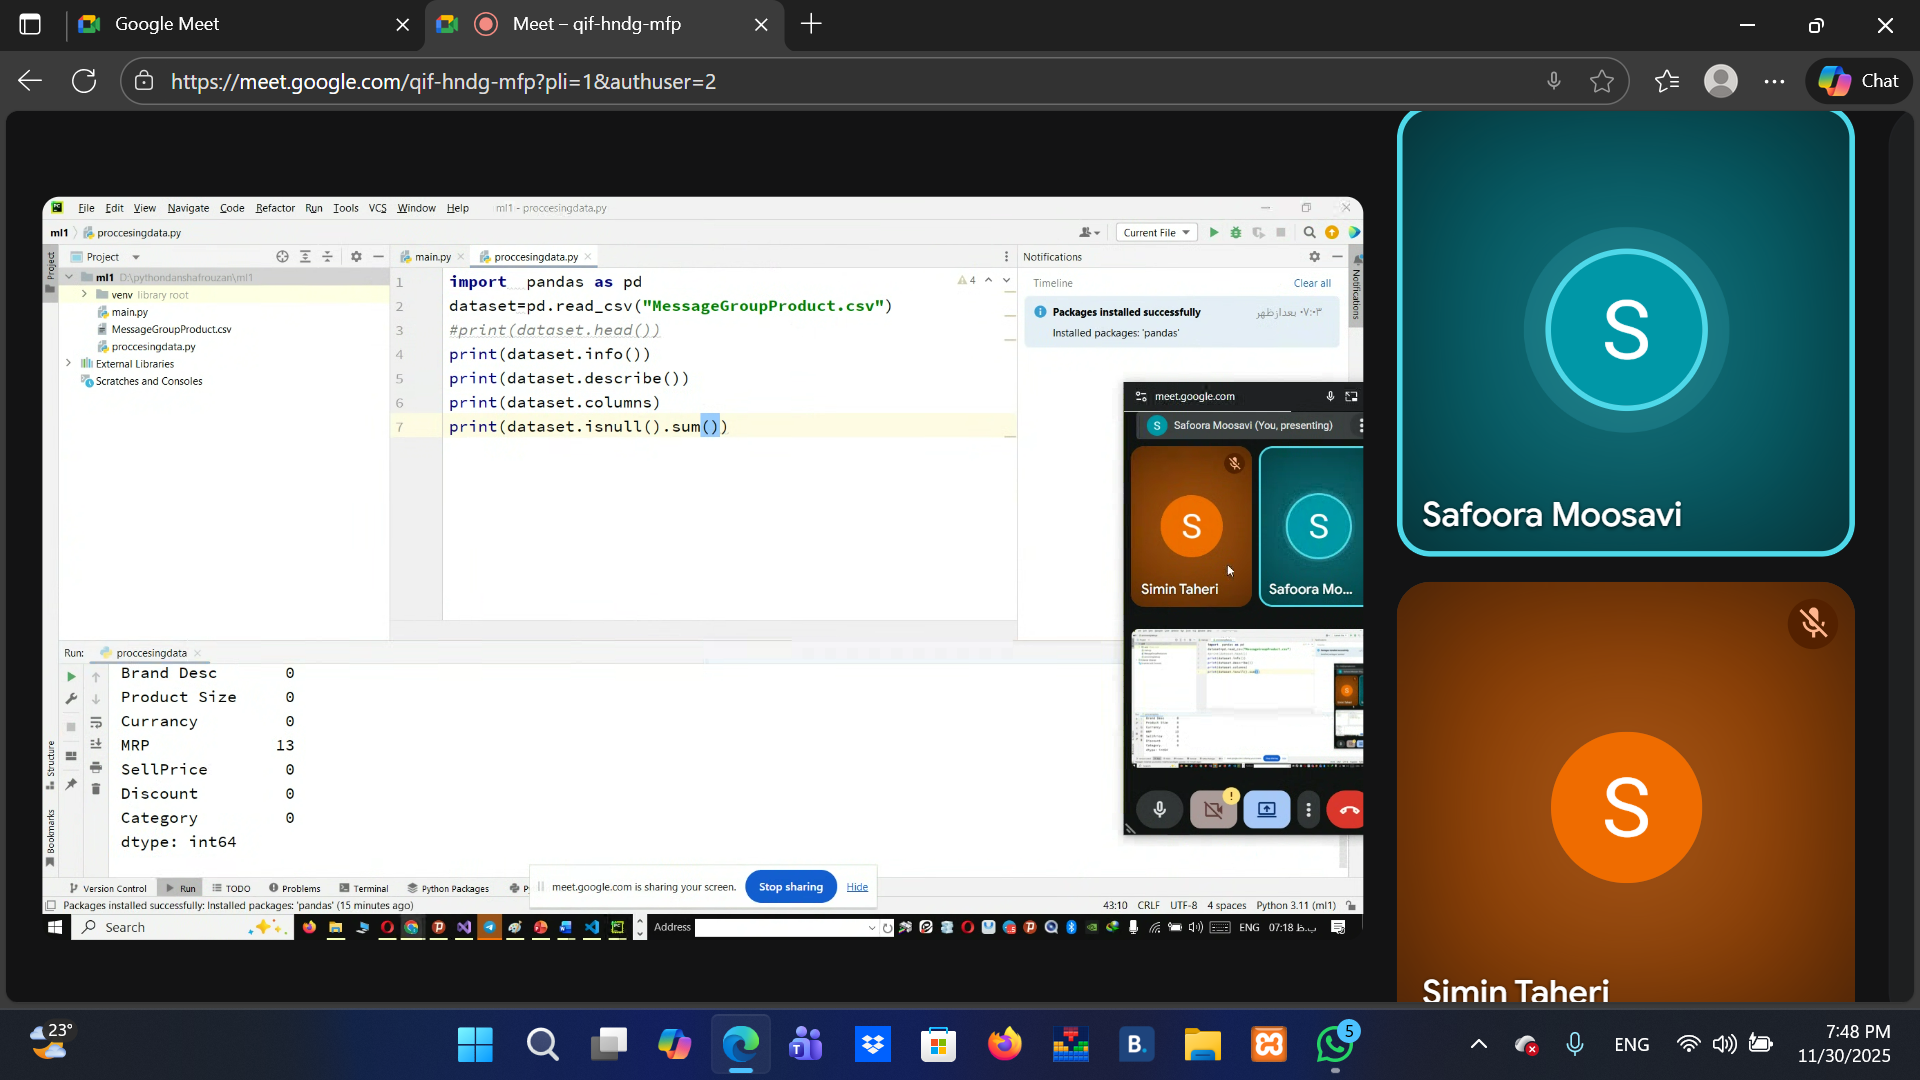Image resolution: width=1920 pixels, height=1080 pixels.
Task: Click the Stop sharing button
Action: (790, 887)
